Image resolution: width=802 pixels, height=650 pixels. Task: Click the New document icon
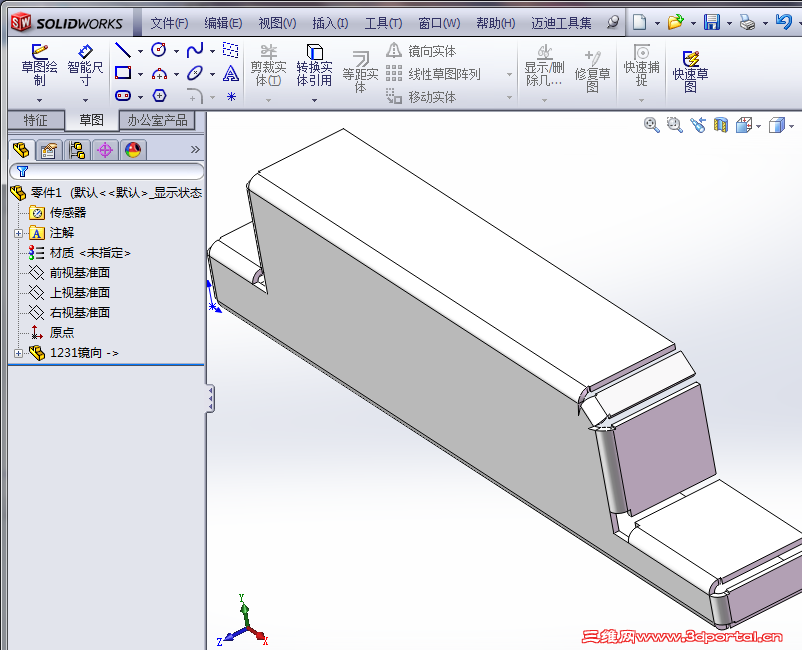[x=639, y=22]
